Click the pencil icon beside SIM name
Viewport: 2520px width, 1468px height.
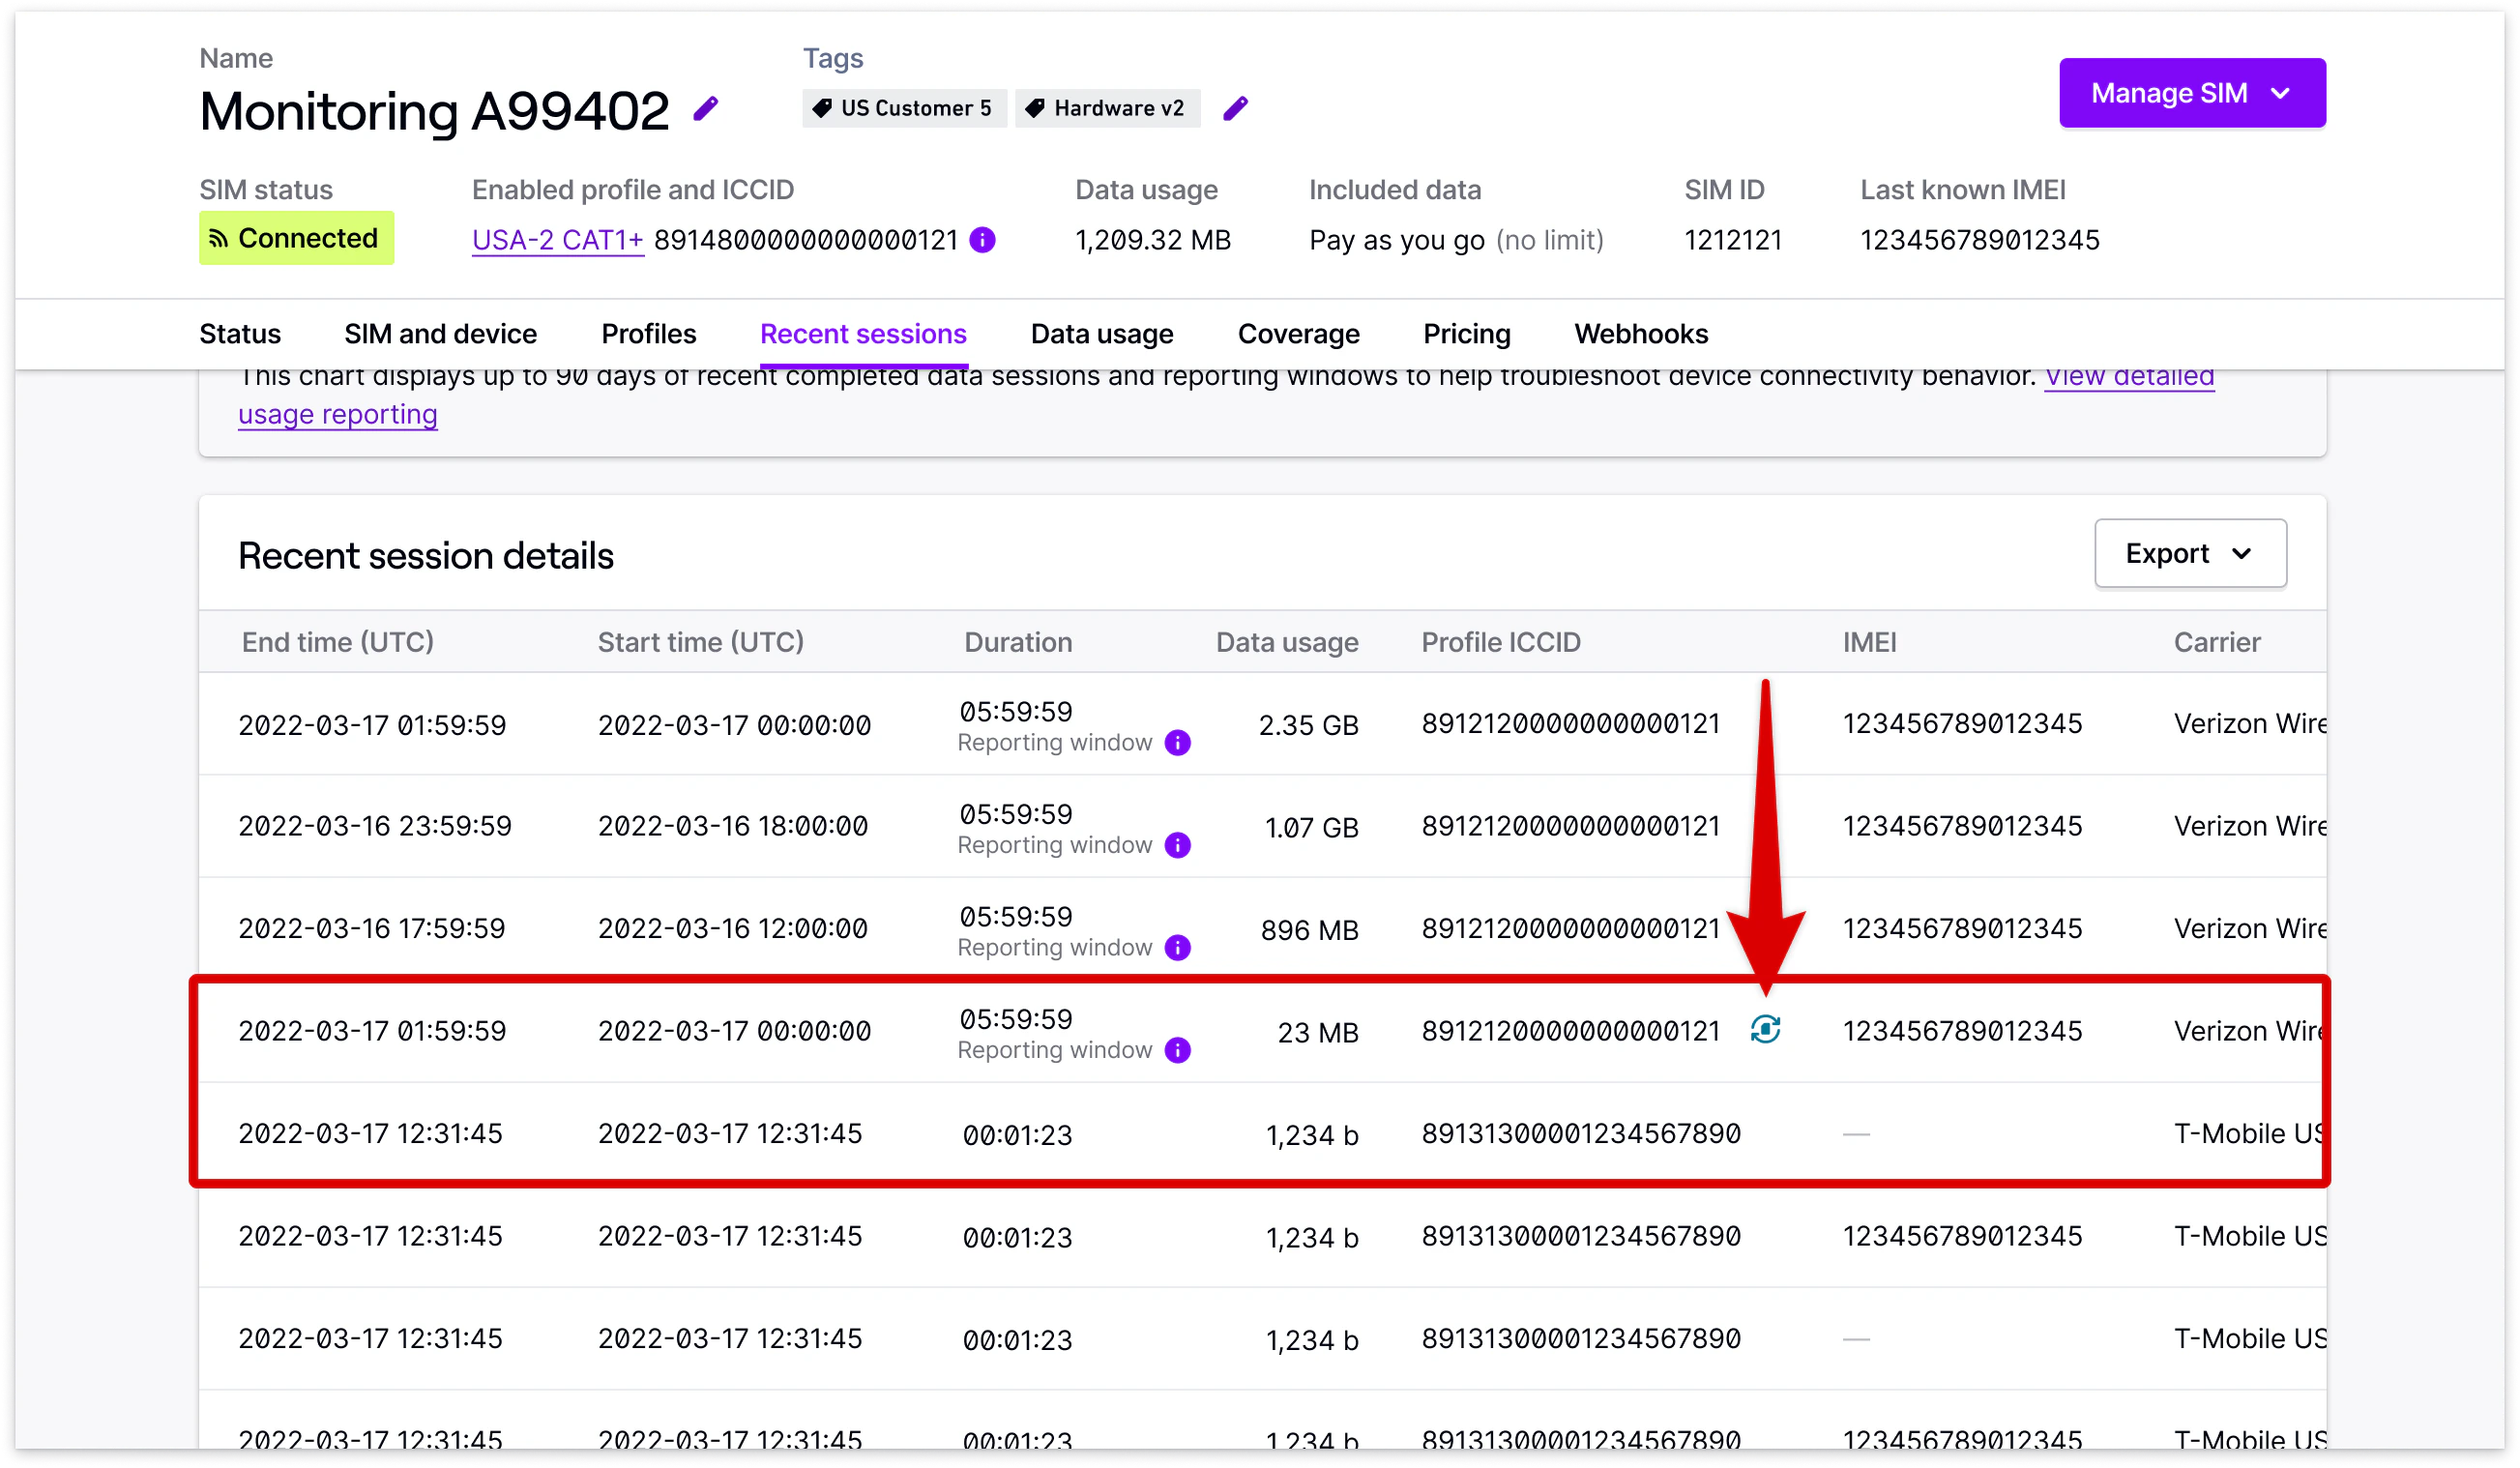click(x=706, y=108)
